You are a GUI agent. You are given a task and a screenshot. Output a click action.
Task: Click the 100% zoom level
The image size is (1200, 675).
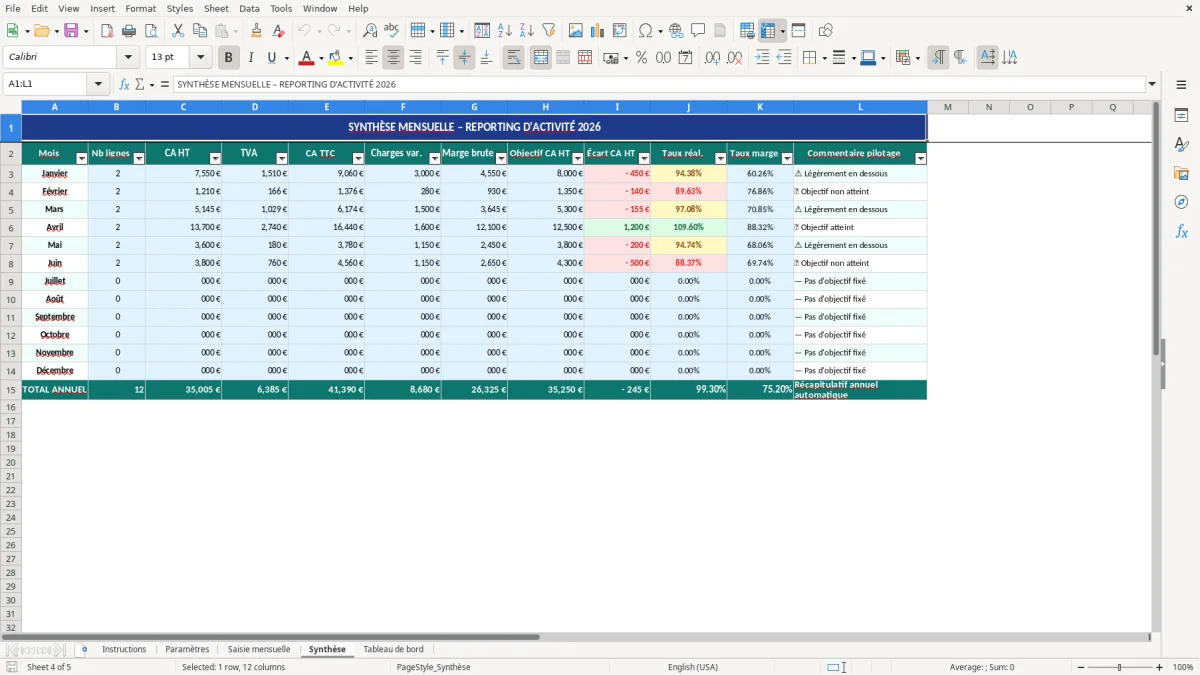[x=1183, y=667]
